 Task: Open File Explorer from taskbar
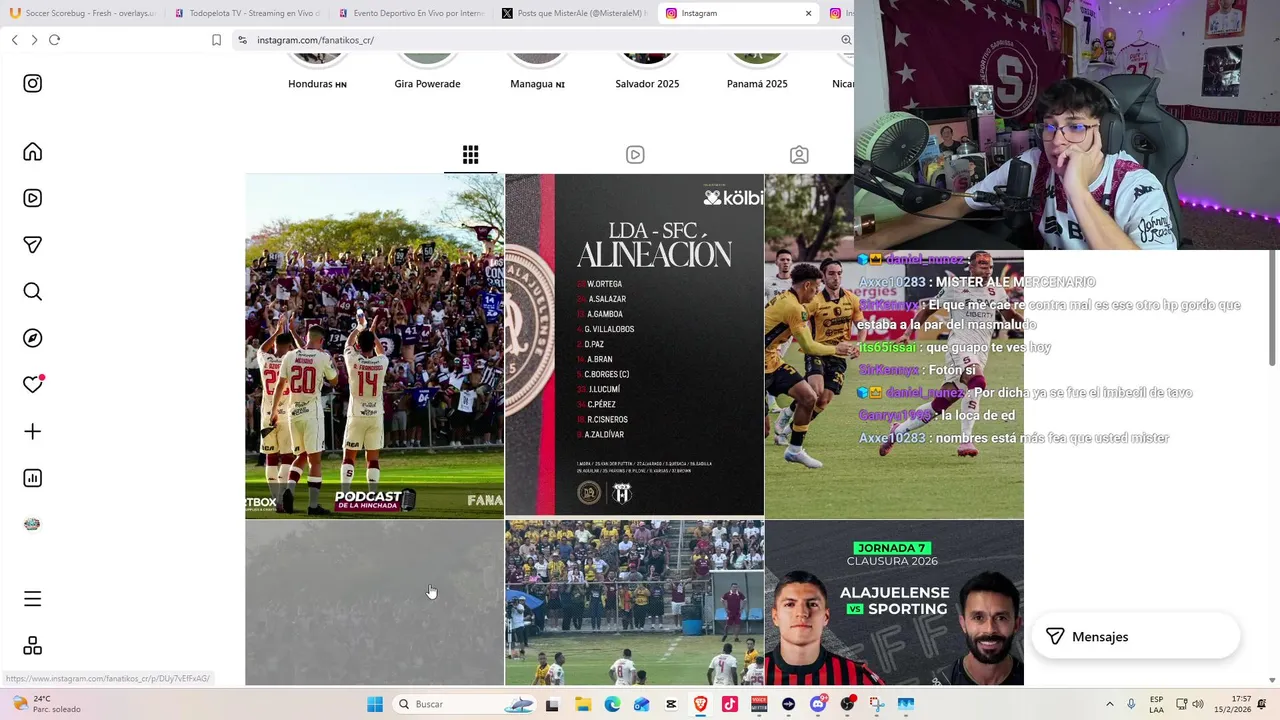[583, 704]
